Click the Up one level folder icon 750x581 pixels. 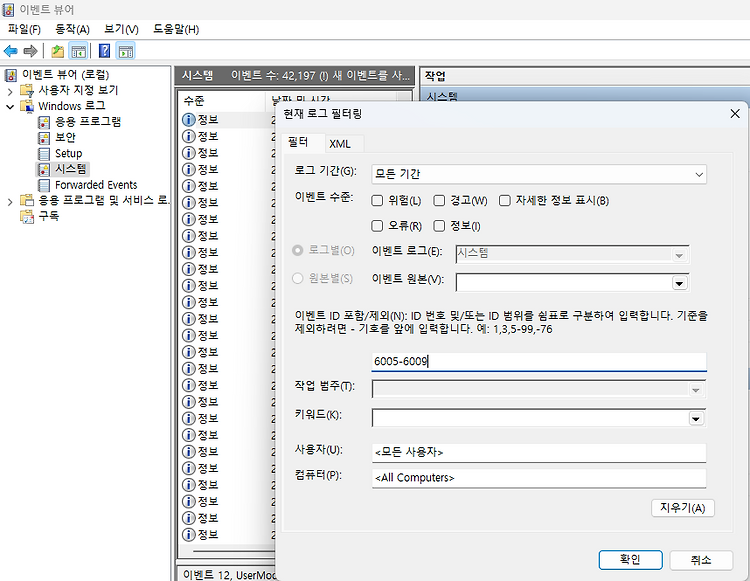pyautogui.click(x=57, y=51)
